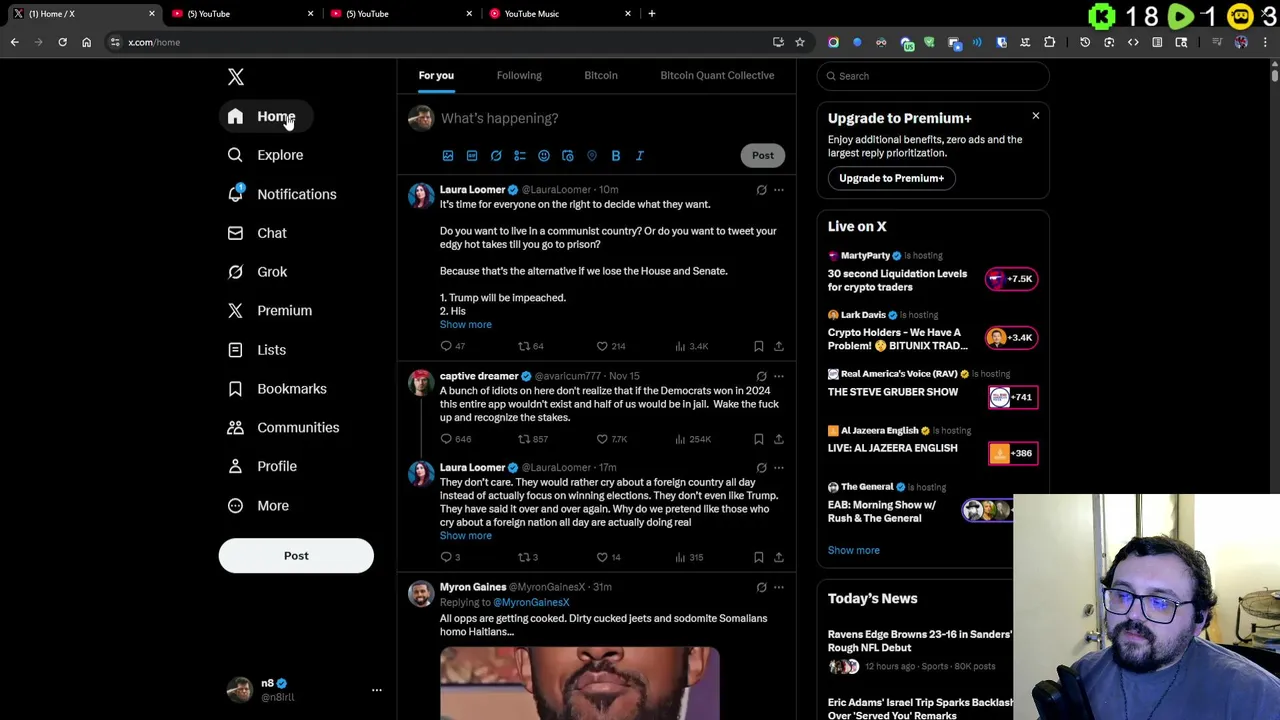This screenshot has height=720, width=1280.
Task: Bookmark Laura Loomer's 10m post
Action: [759, 346]
